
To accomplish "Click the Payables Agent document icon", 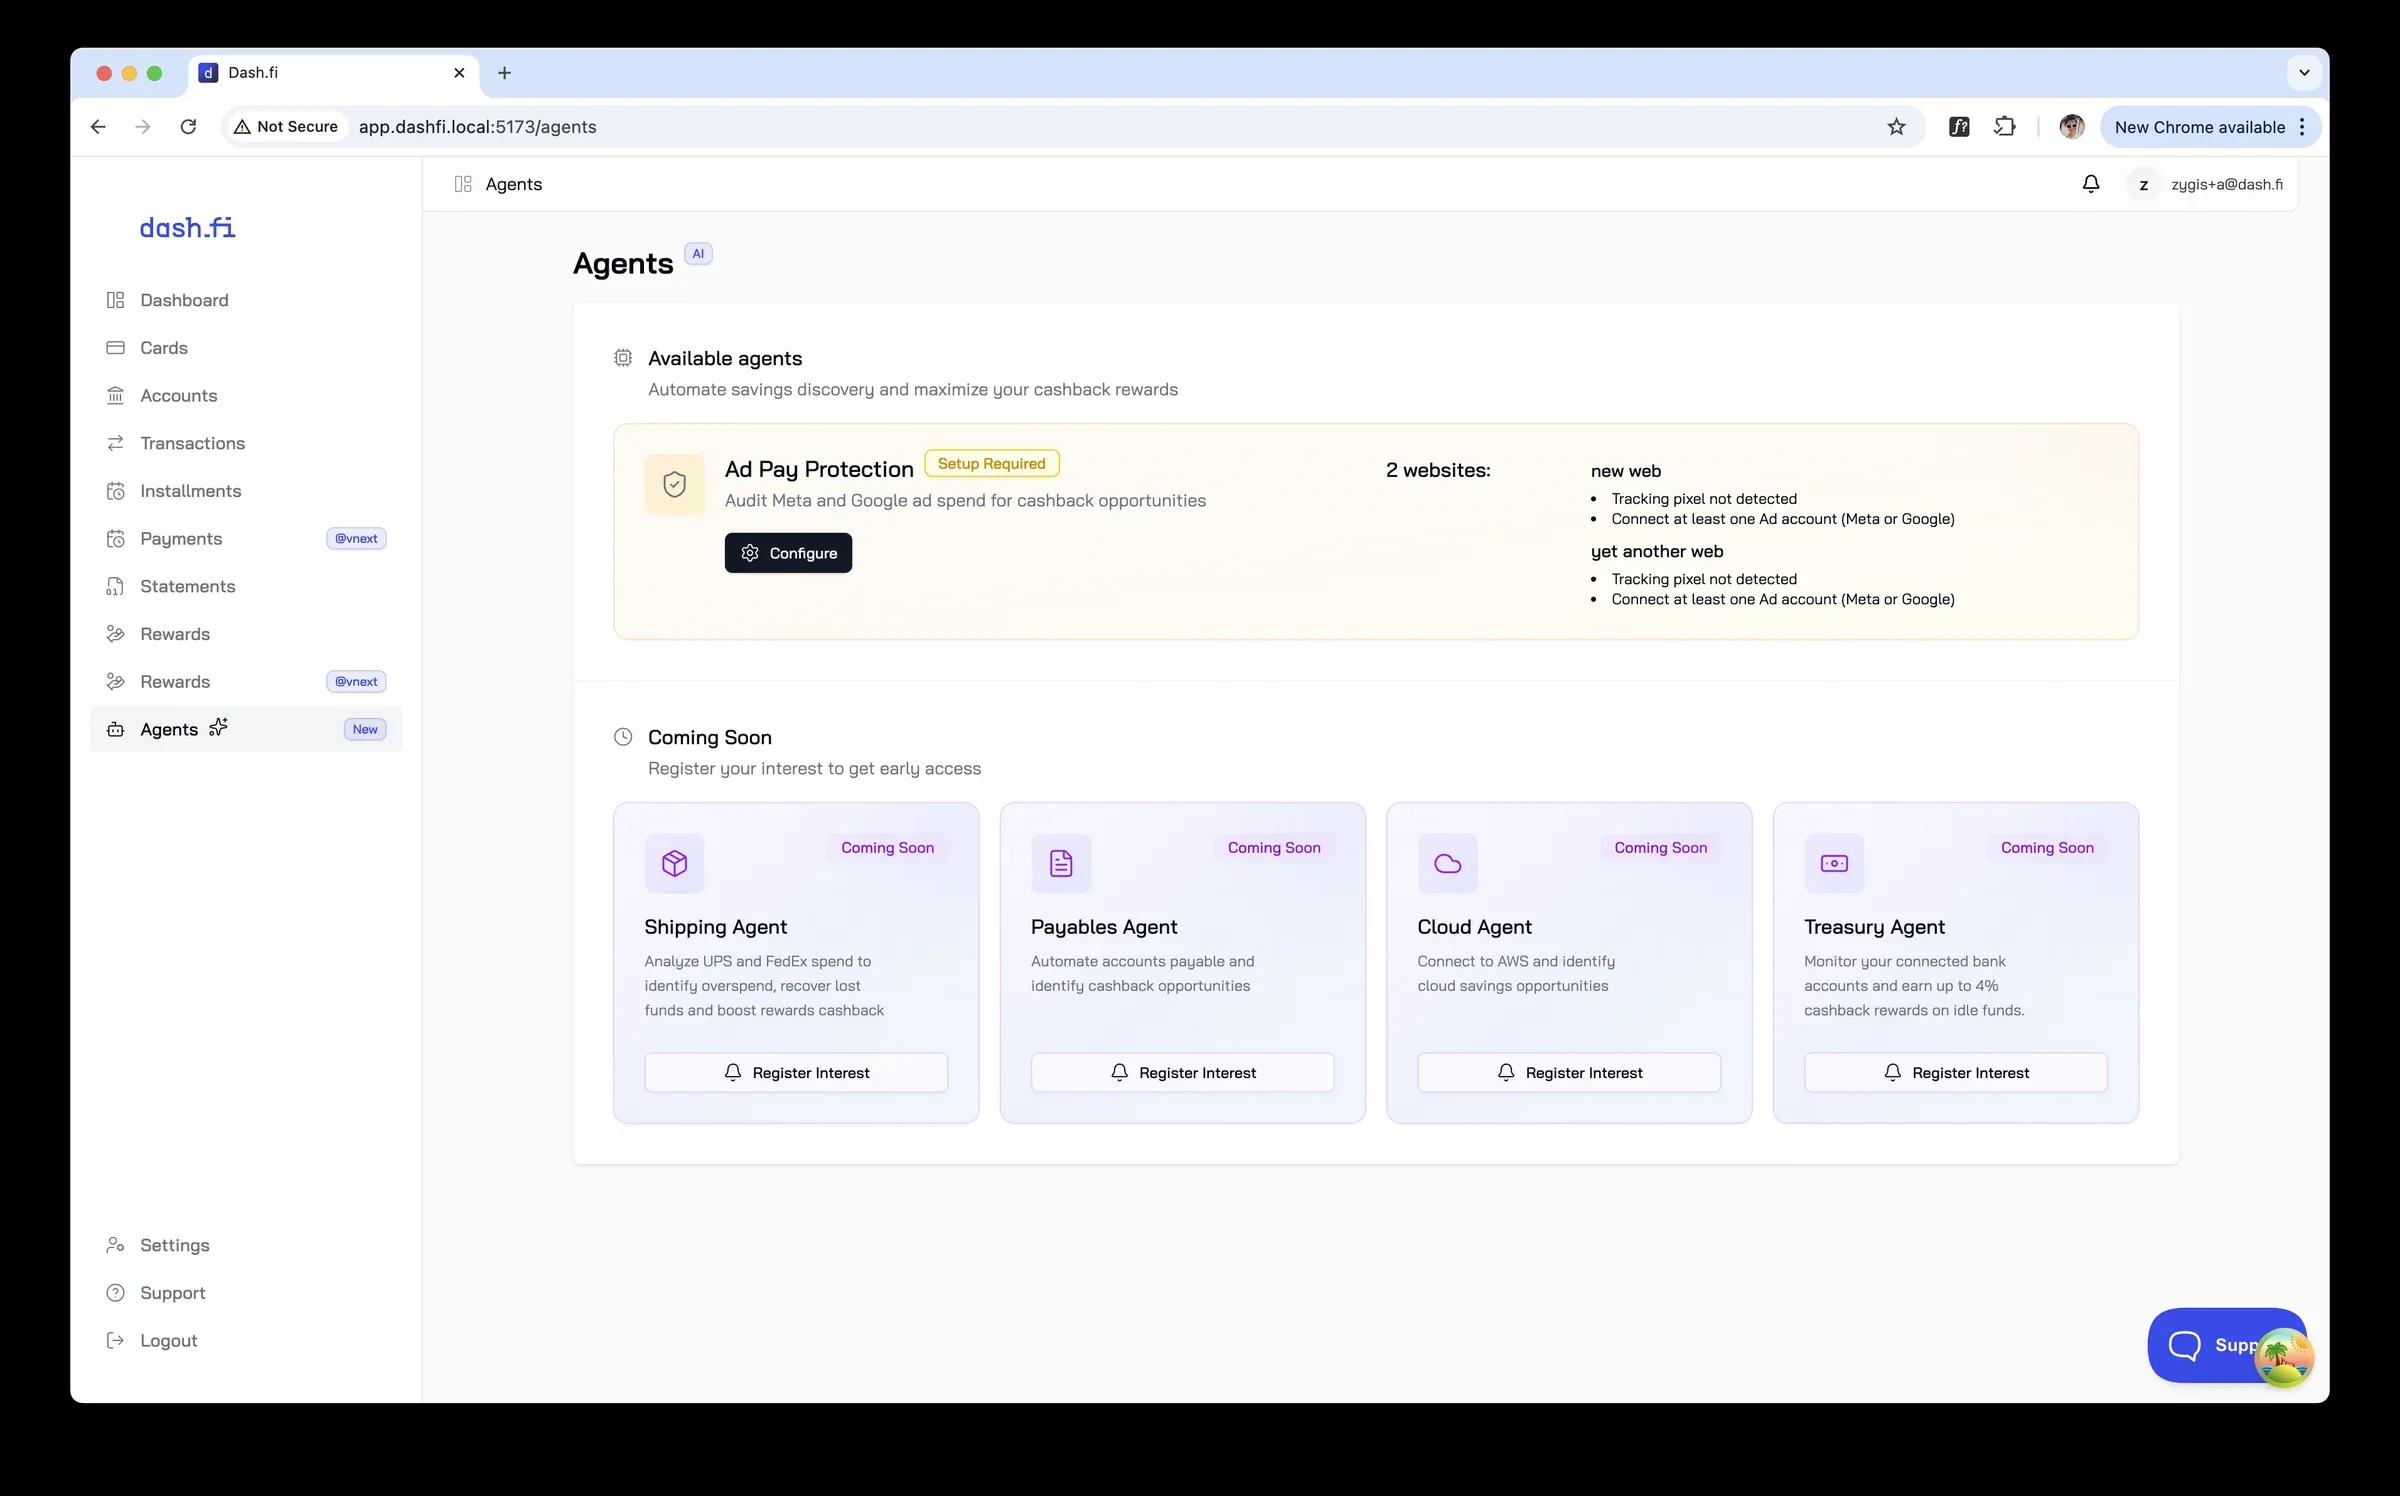I will (x=1061, y=863).
